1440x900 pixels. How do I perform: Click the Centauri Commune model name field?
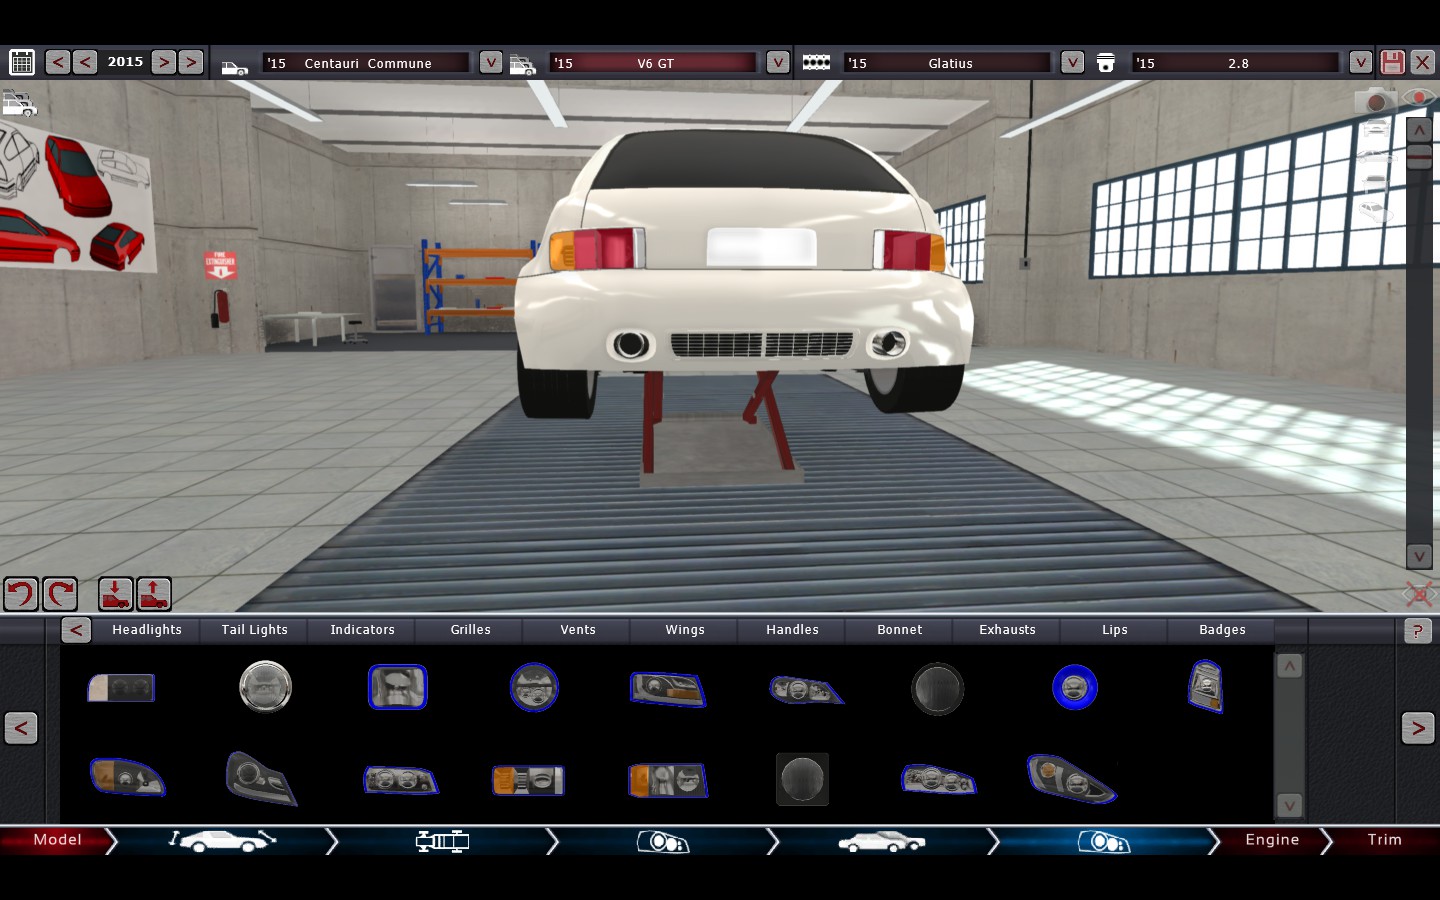(366, 63)
